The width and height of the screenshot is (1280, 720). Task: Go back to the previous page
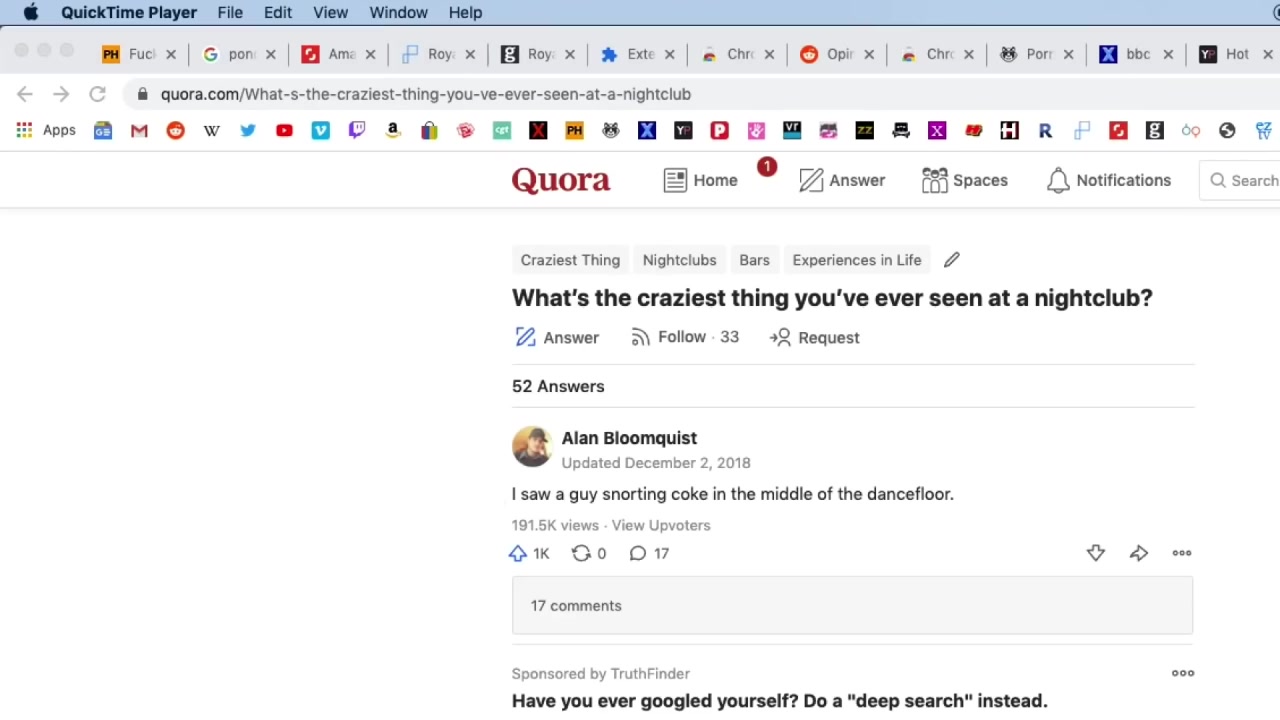(25, 94)
